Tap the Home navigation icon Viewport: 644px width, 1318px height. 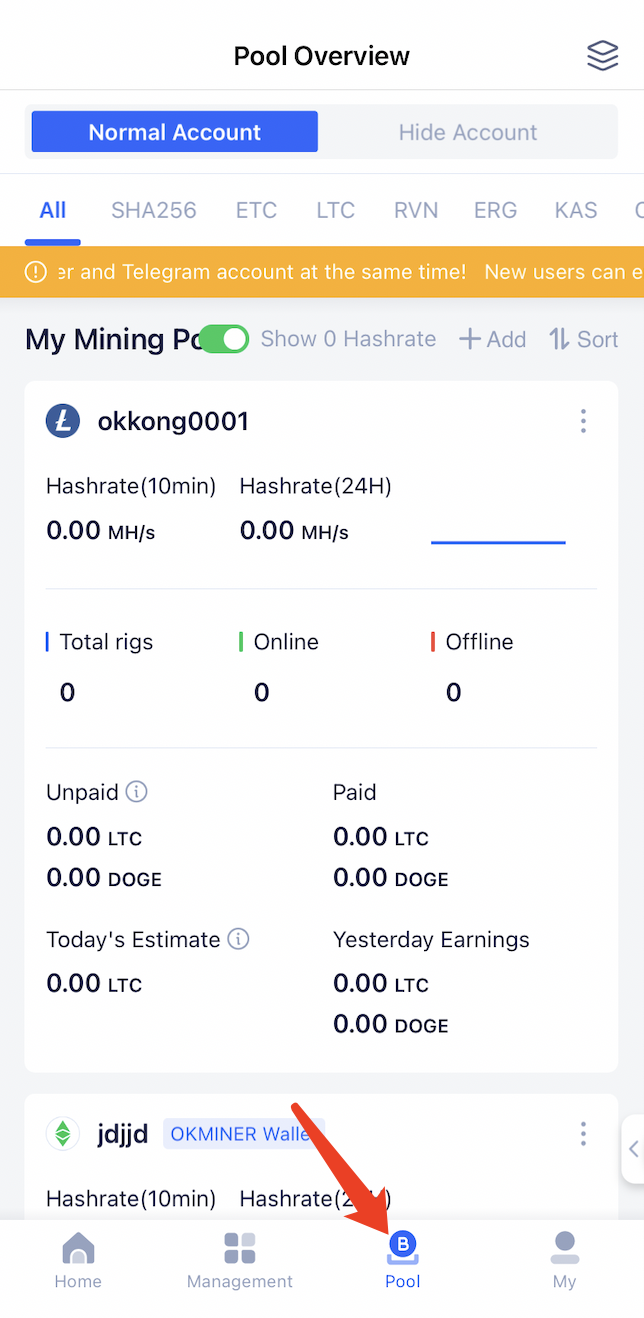(x=78, y=1248)
